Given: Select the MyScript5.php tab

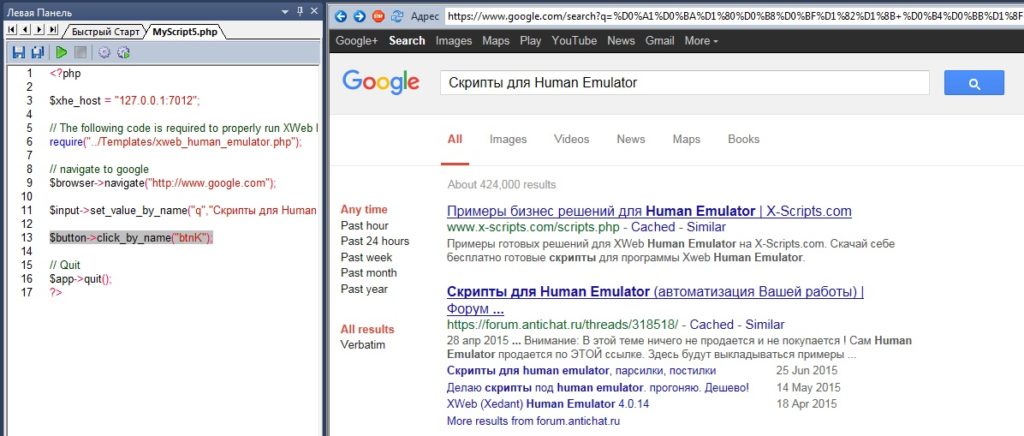Looking at the screenshot, I should (x=185, y=31).
